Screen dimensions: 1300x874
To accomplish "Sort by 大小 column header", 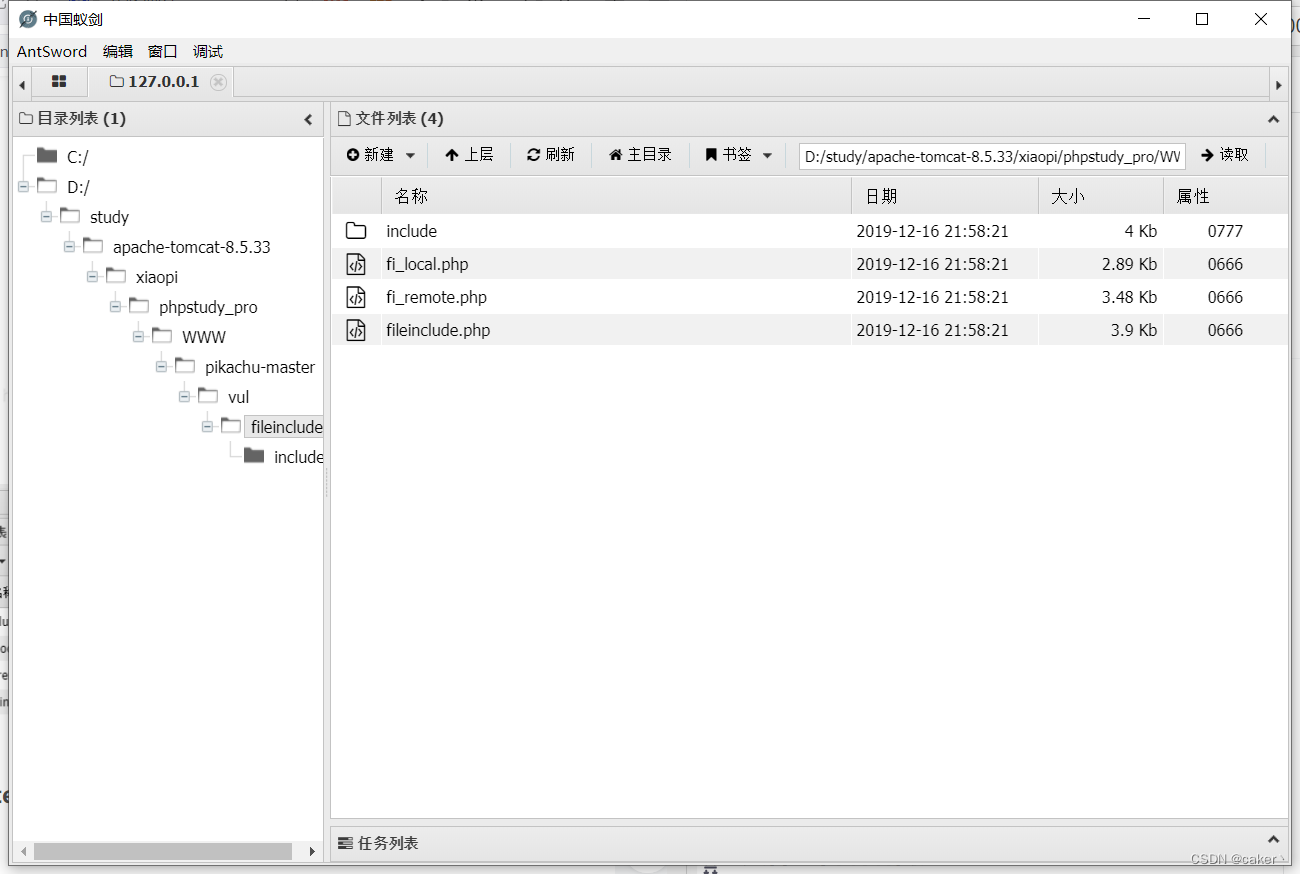I will [x=1101, y=196].
